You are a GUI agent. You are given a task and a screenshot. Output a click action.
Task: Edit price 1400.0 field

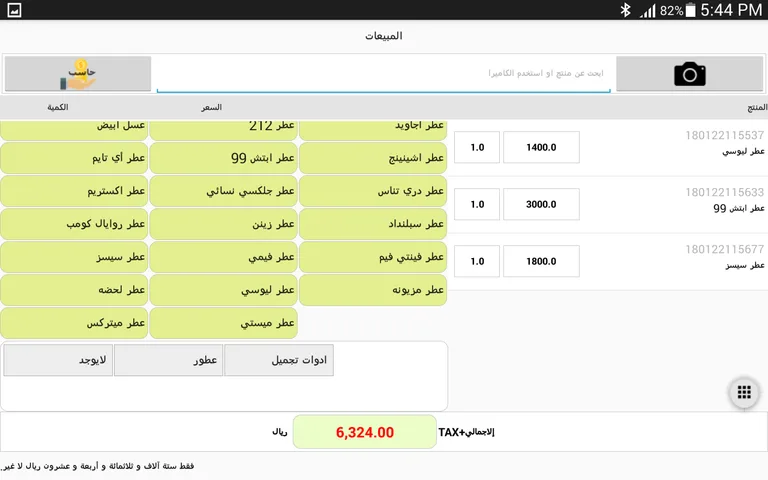coord(541,147)
